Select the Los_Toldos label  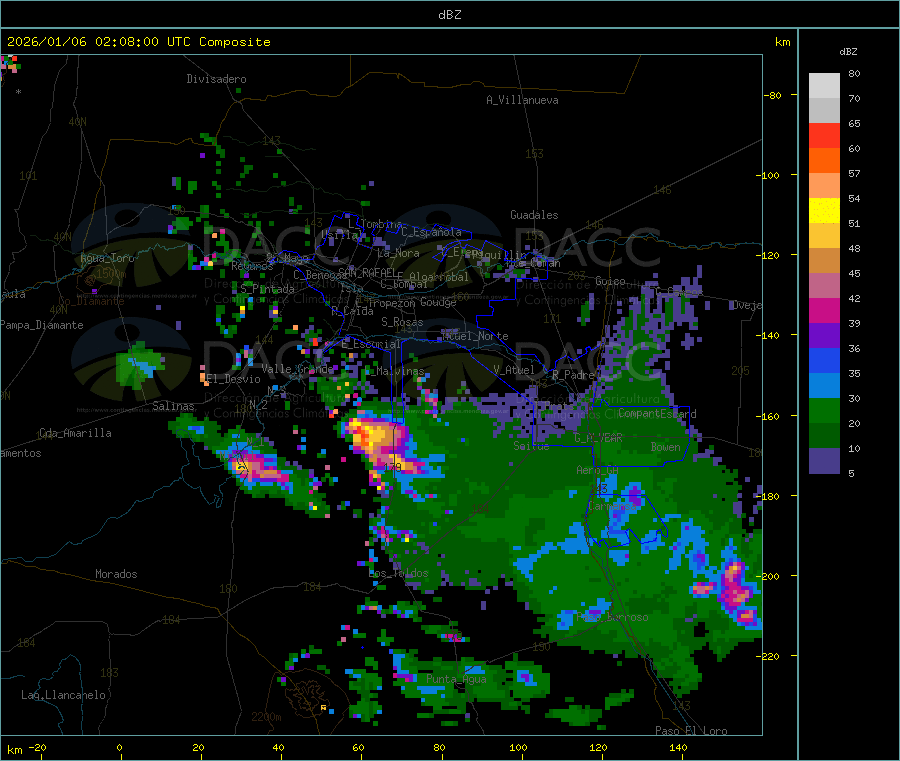click(x=398, y=573)
